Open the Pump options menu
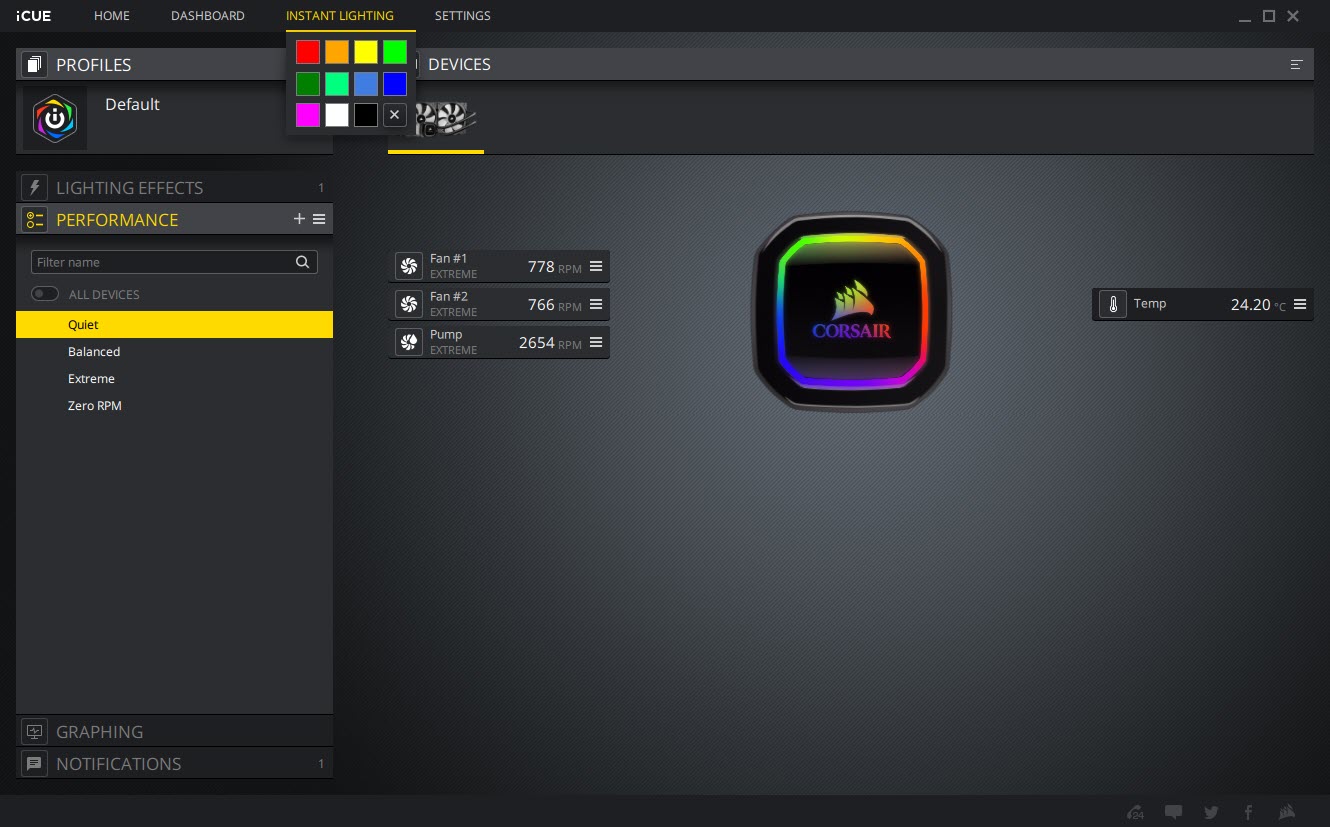The height and width of the screenshot is (827, 1330). (x=596, y=342)
